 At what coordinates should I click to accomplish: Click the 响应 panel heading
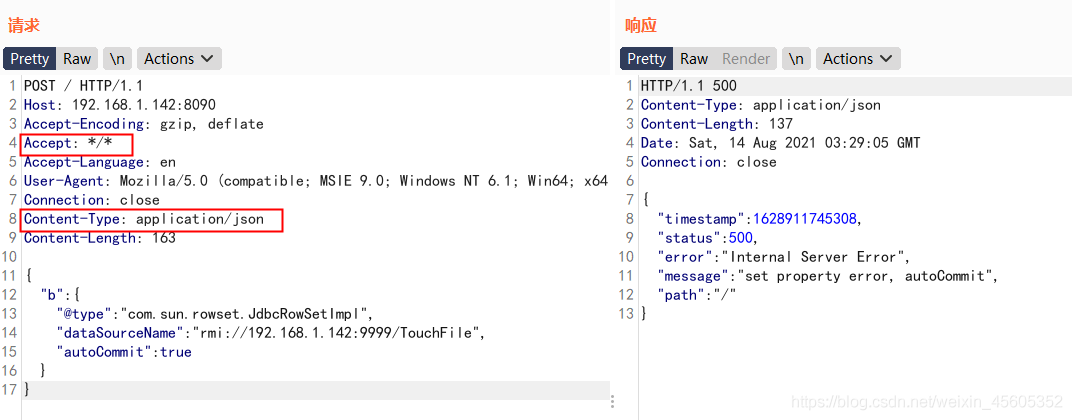click(641, 26)
